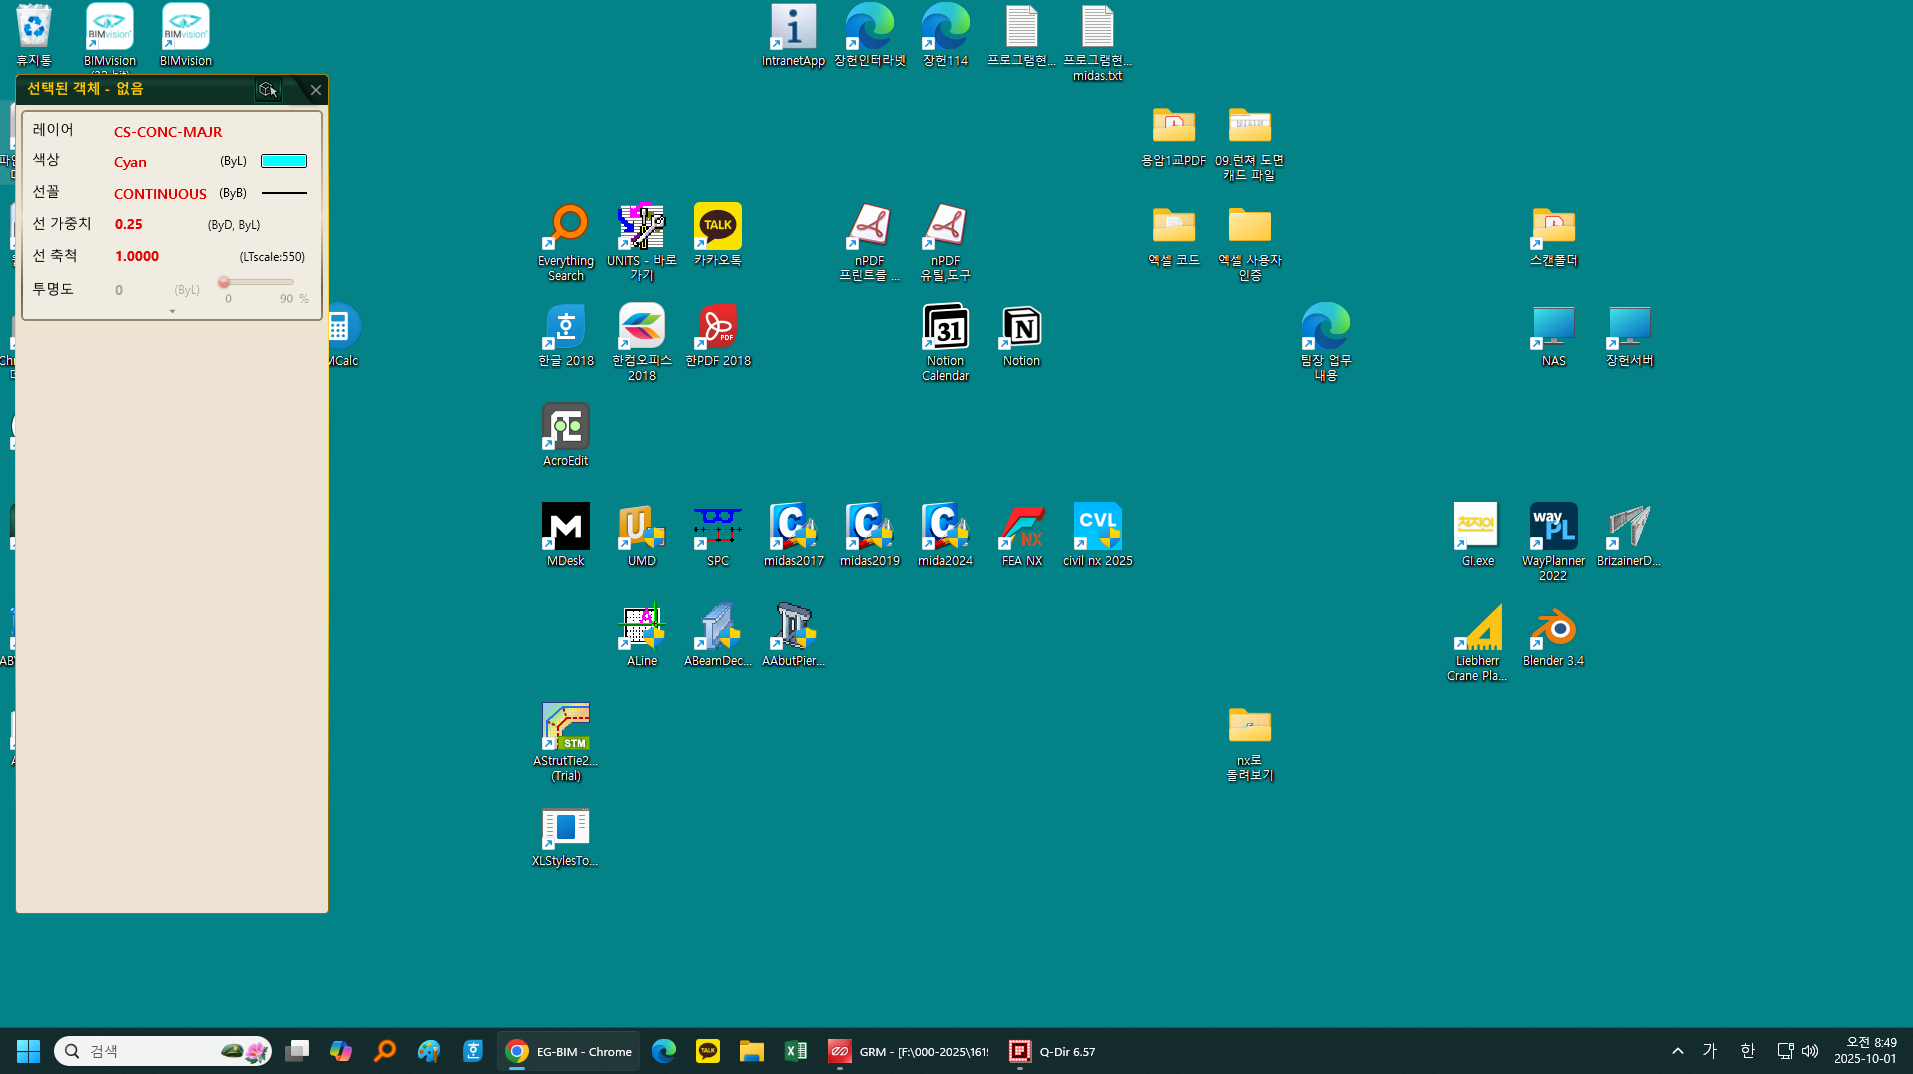Click the 투명도 transparency slider

pos(258,282)
